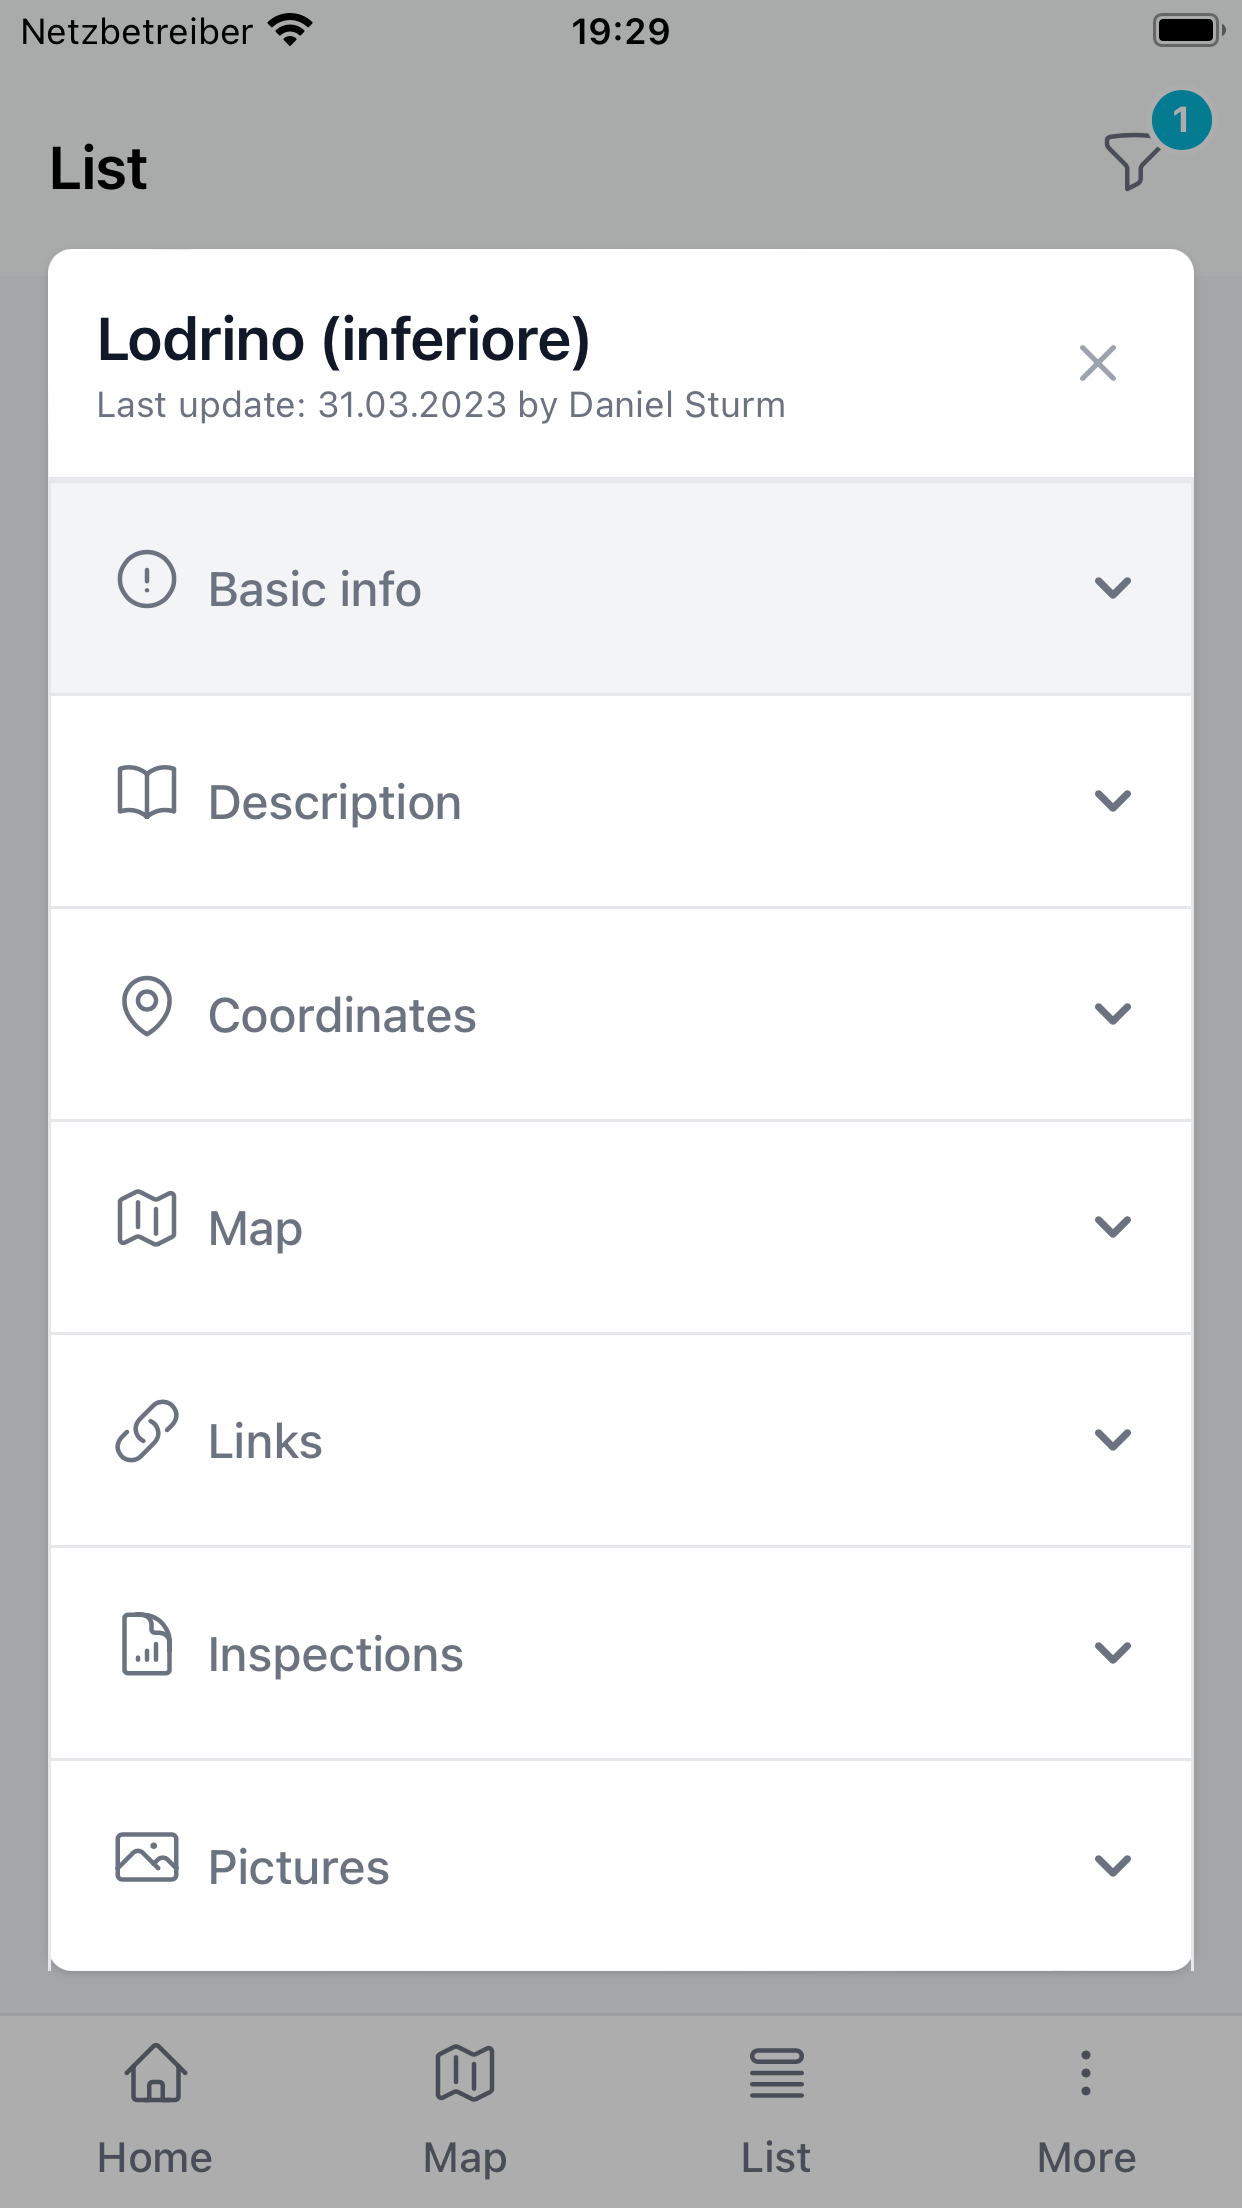Click the Basic info exclamation icon
The image size is (1242, 2208).
pos(147,579)
